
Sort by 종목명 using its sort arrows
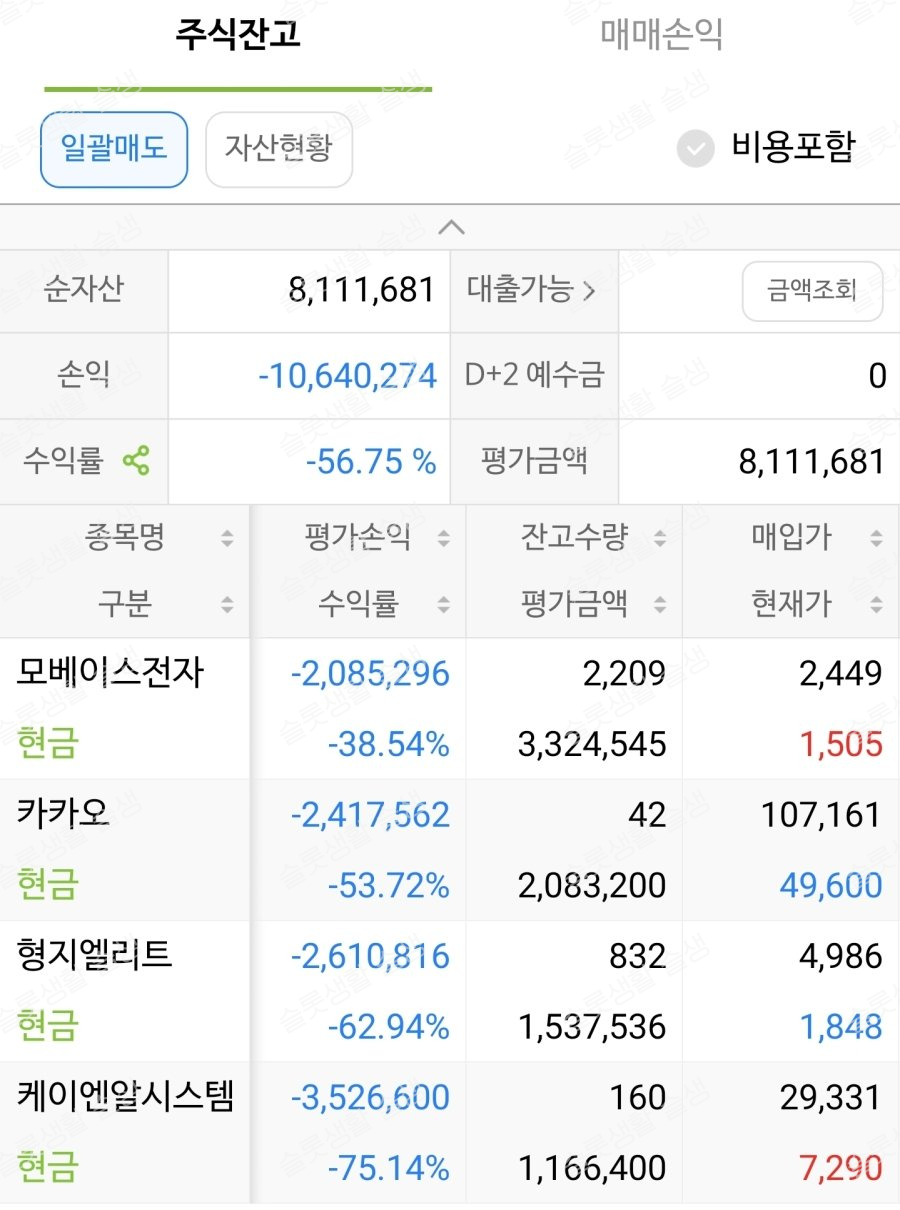[227, 539]
